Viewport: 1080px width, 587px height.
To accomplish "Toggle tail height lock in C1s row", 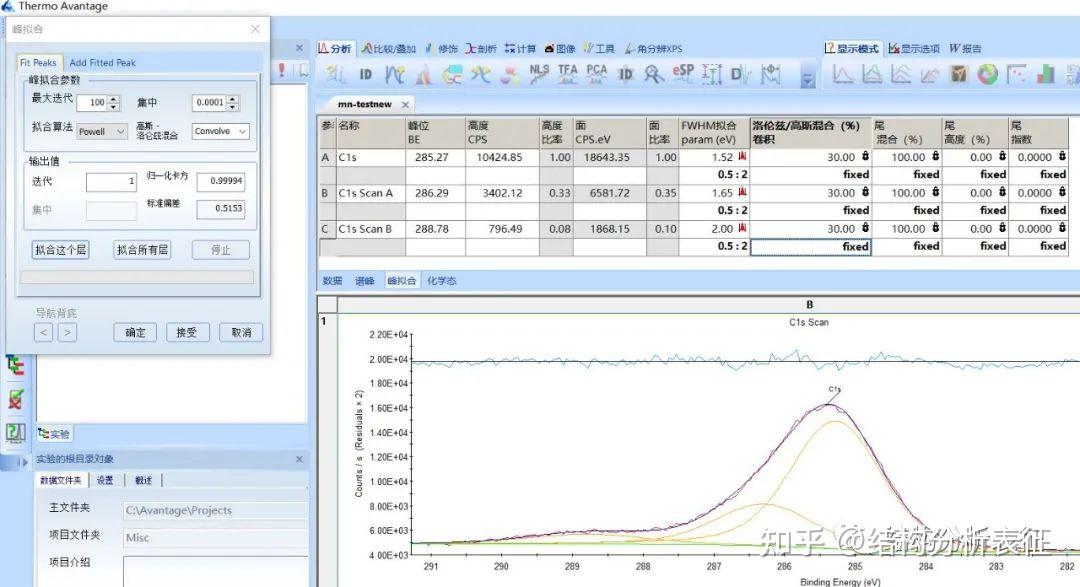I will (1002, 156).
